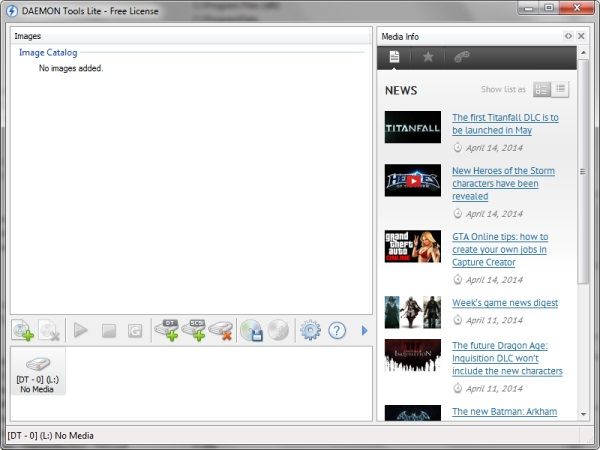Minimize the DAEMON Tools Lite window
Image resolution: width=600 pixels, height=450 pixels.
[529, 8]
